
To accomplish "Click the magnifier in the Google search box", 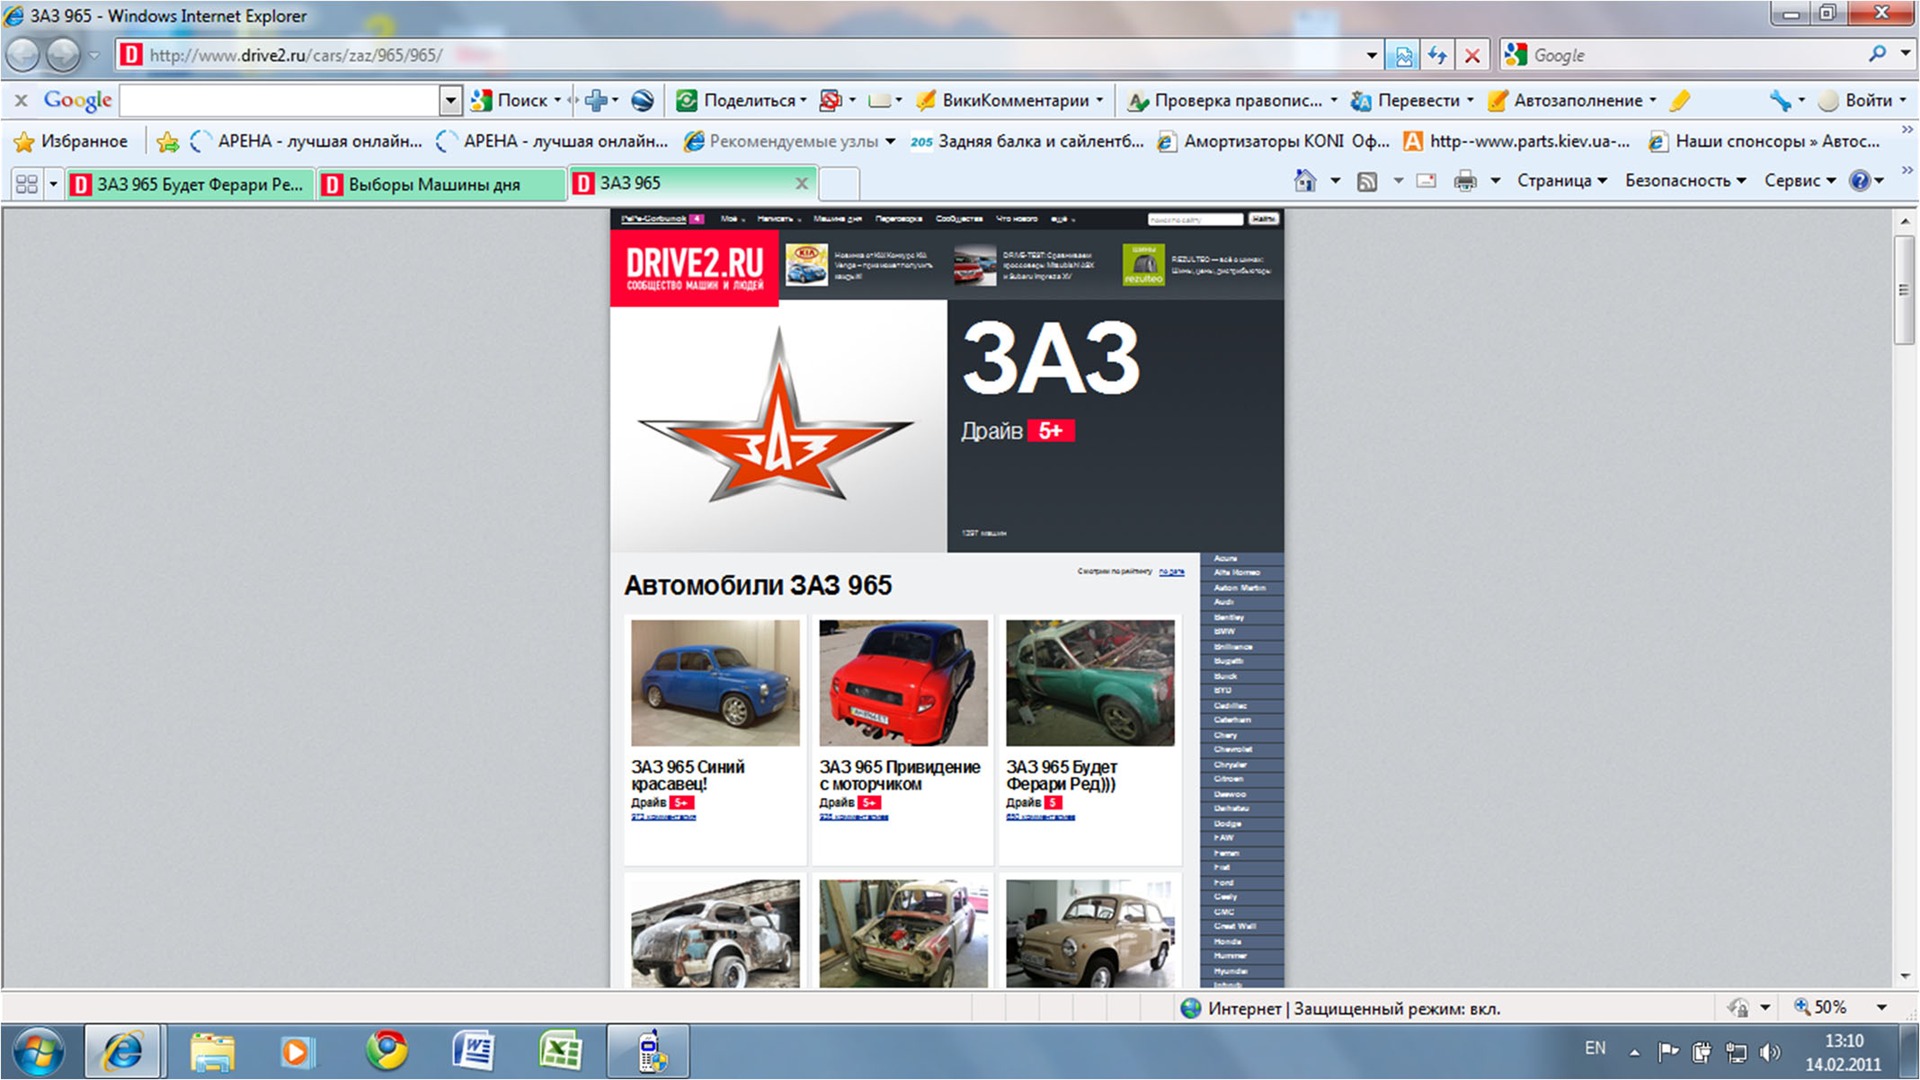I will pyautogui.click(x=1877, y=54).
